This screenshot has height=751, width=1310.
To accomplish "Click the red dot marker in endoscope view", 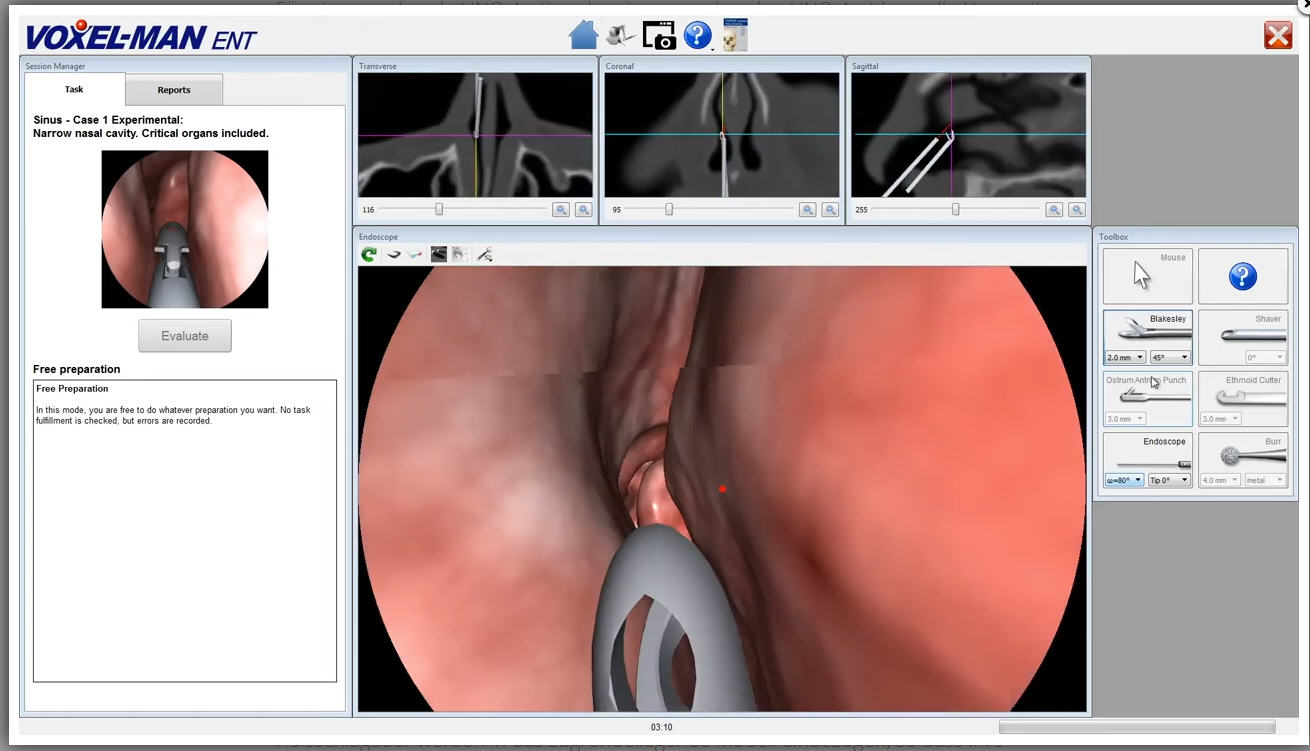I will click(x=722, y=489).
